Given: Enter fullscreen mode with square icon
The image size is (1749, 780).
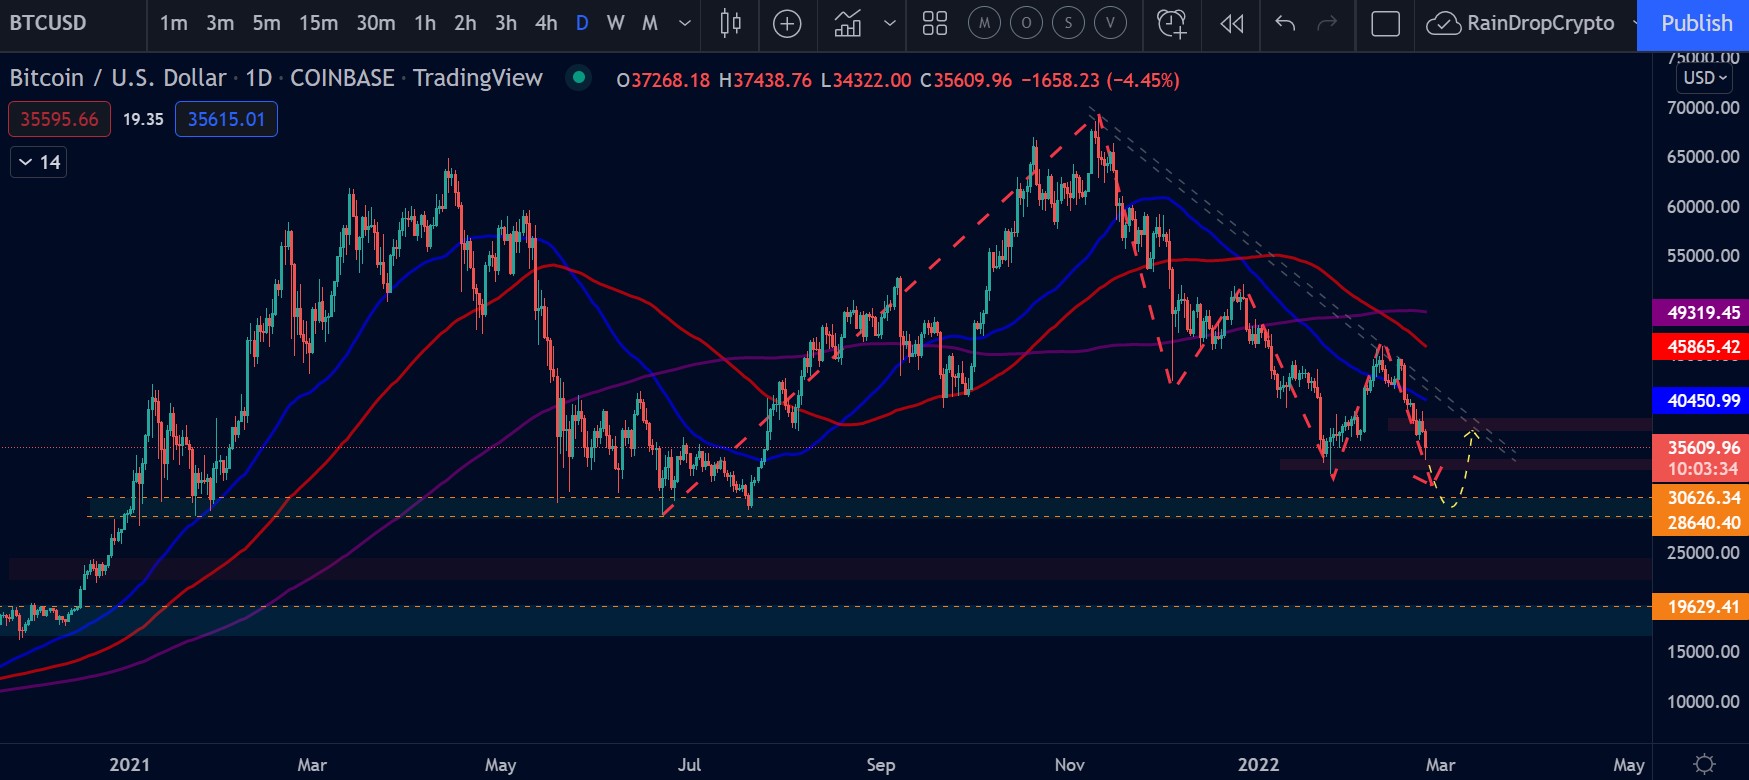Looking at the screenshot, I should click(x=1385, y=23).
